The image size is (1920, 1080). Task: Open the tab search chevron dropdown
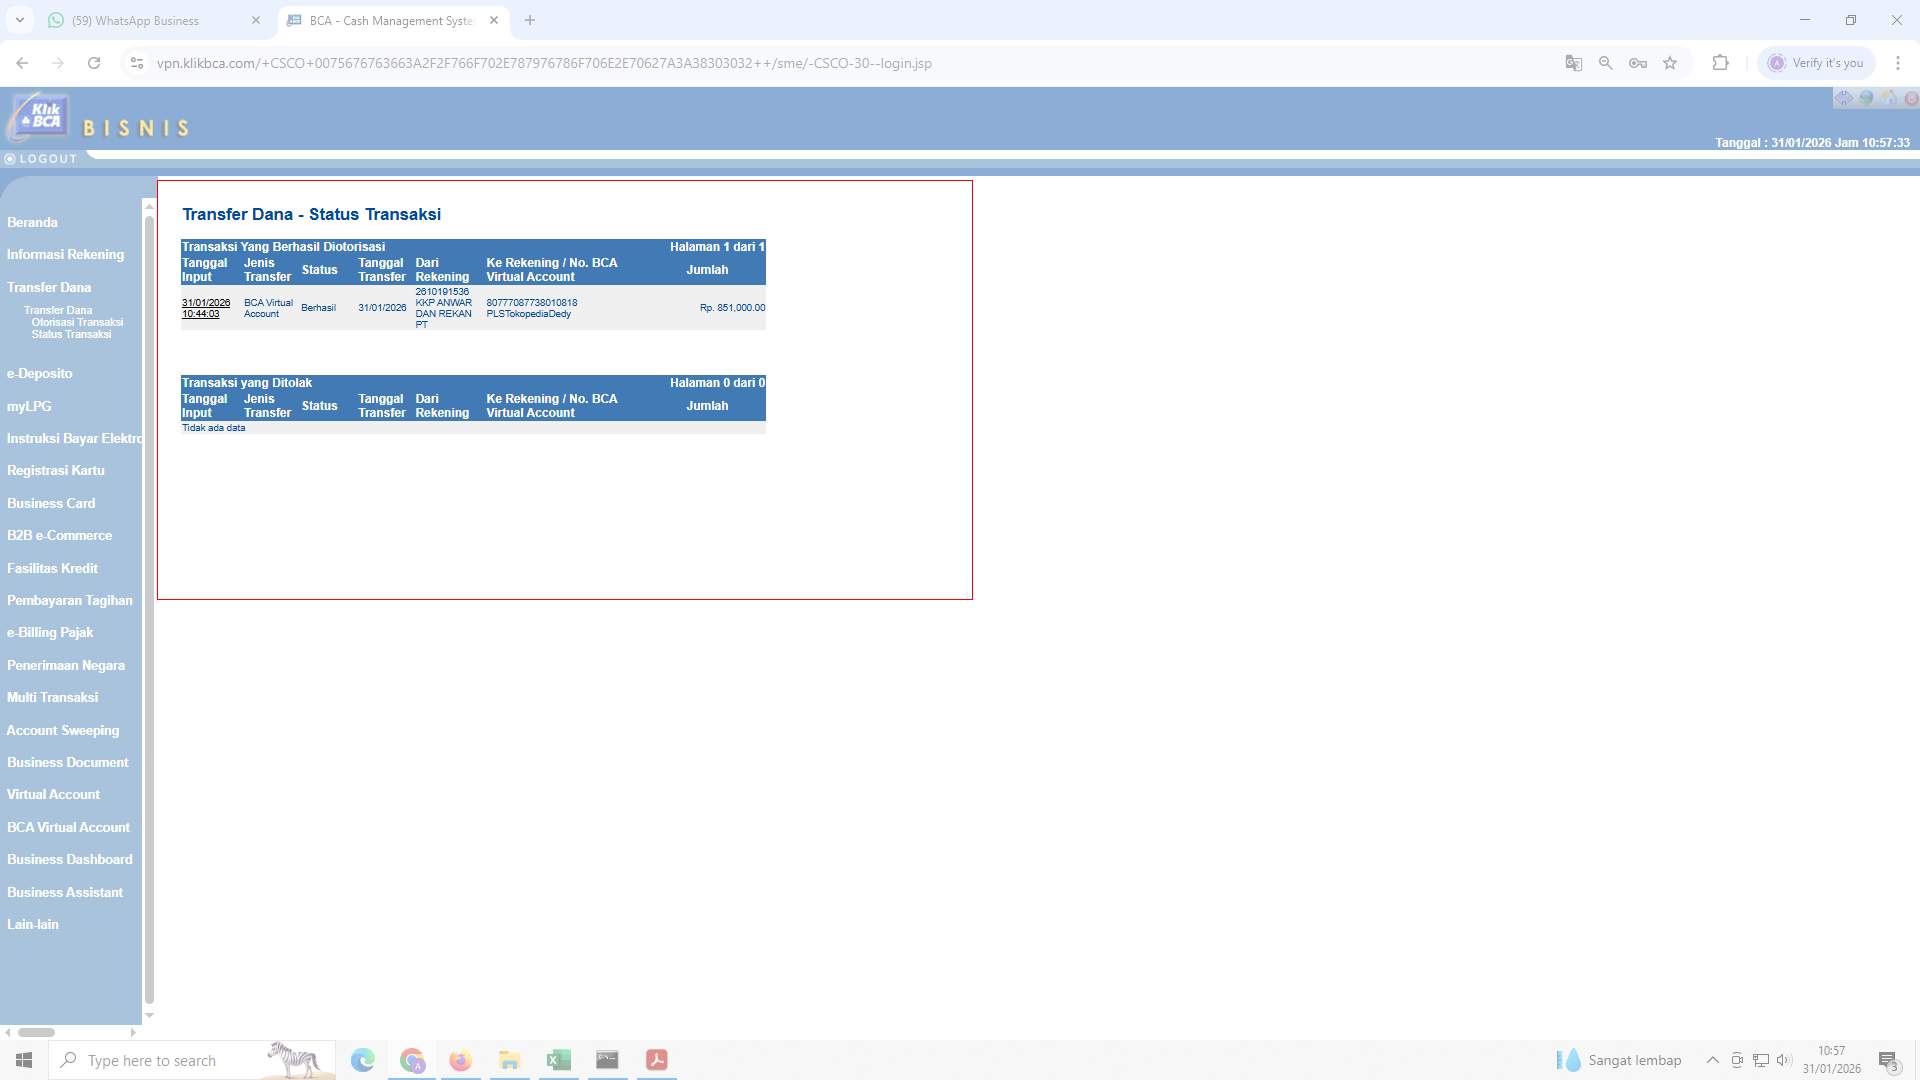coord(22,20)
